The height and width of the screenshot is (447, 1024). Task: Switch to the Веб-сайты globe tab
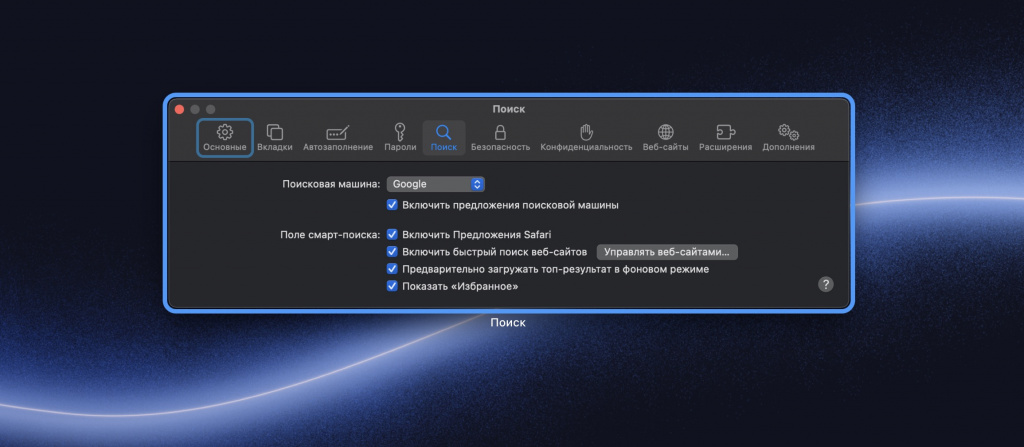point(665,138)
